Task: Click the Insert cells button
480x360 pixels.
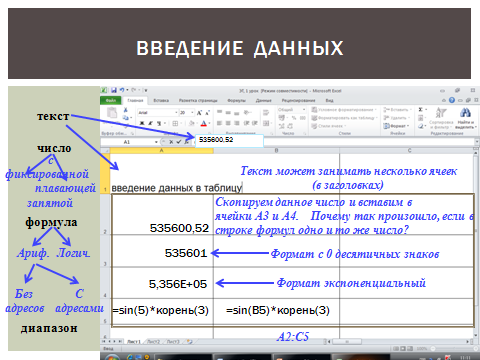Action: pos(397,110)
